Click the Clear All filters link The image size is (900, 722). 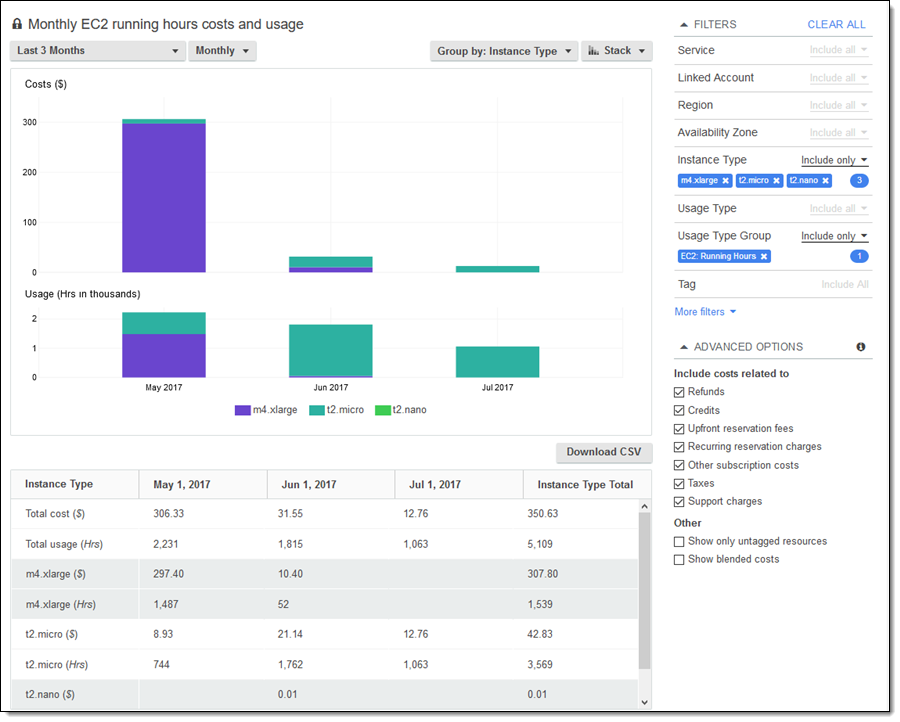pos(836,24)
